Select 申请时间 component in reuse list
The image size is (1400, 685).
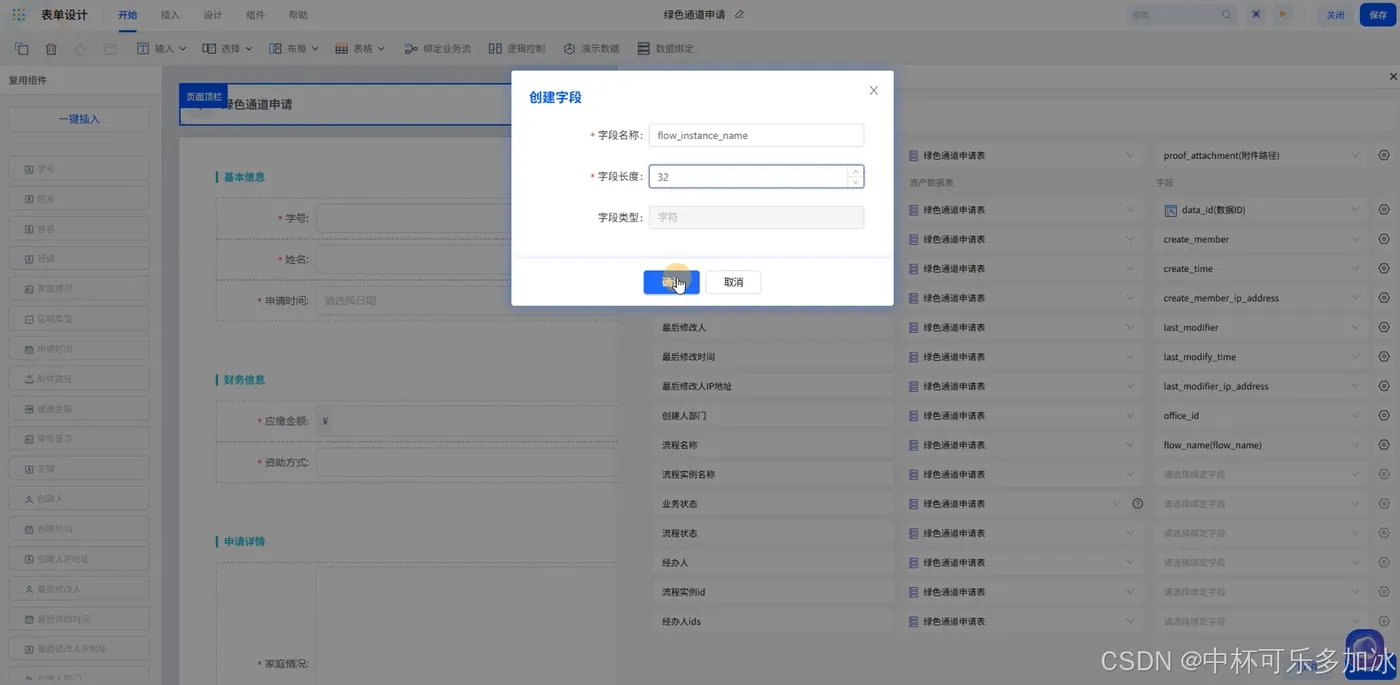(x=79, y=349)
